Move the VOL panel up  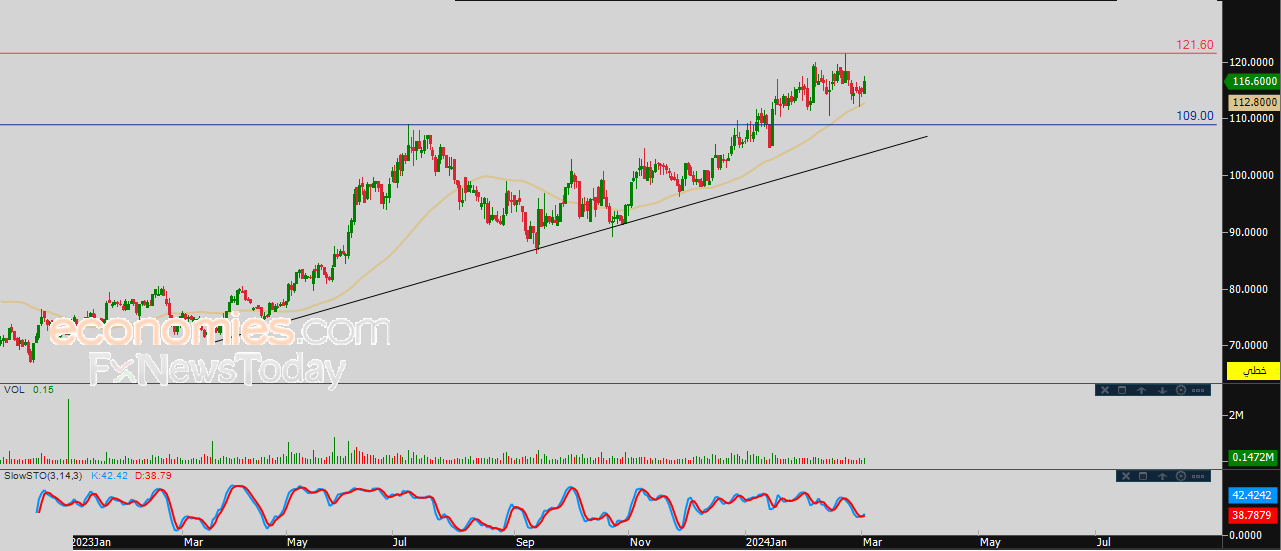pos(1142,390)
